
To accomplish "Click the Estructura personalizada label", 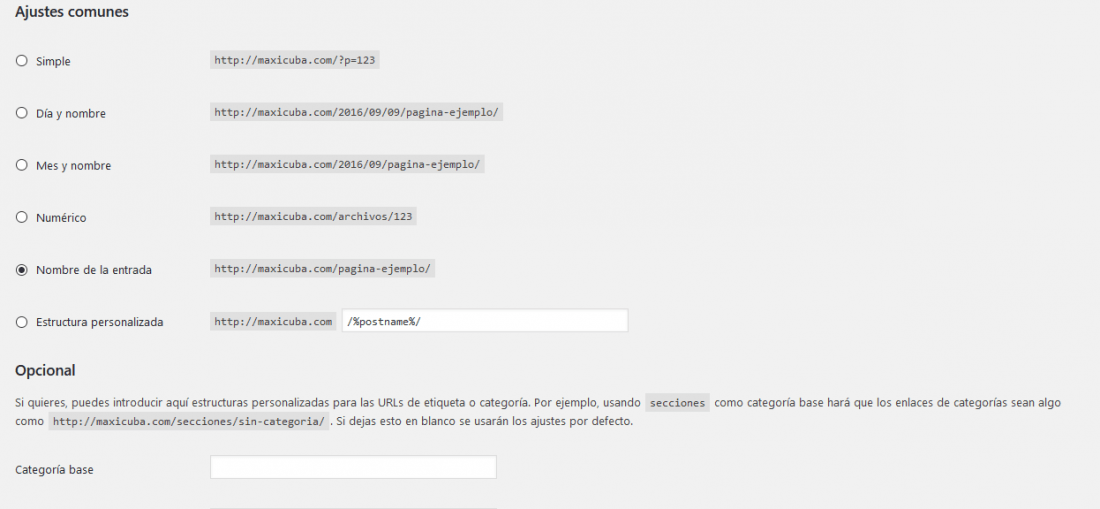I will (100, 322).
